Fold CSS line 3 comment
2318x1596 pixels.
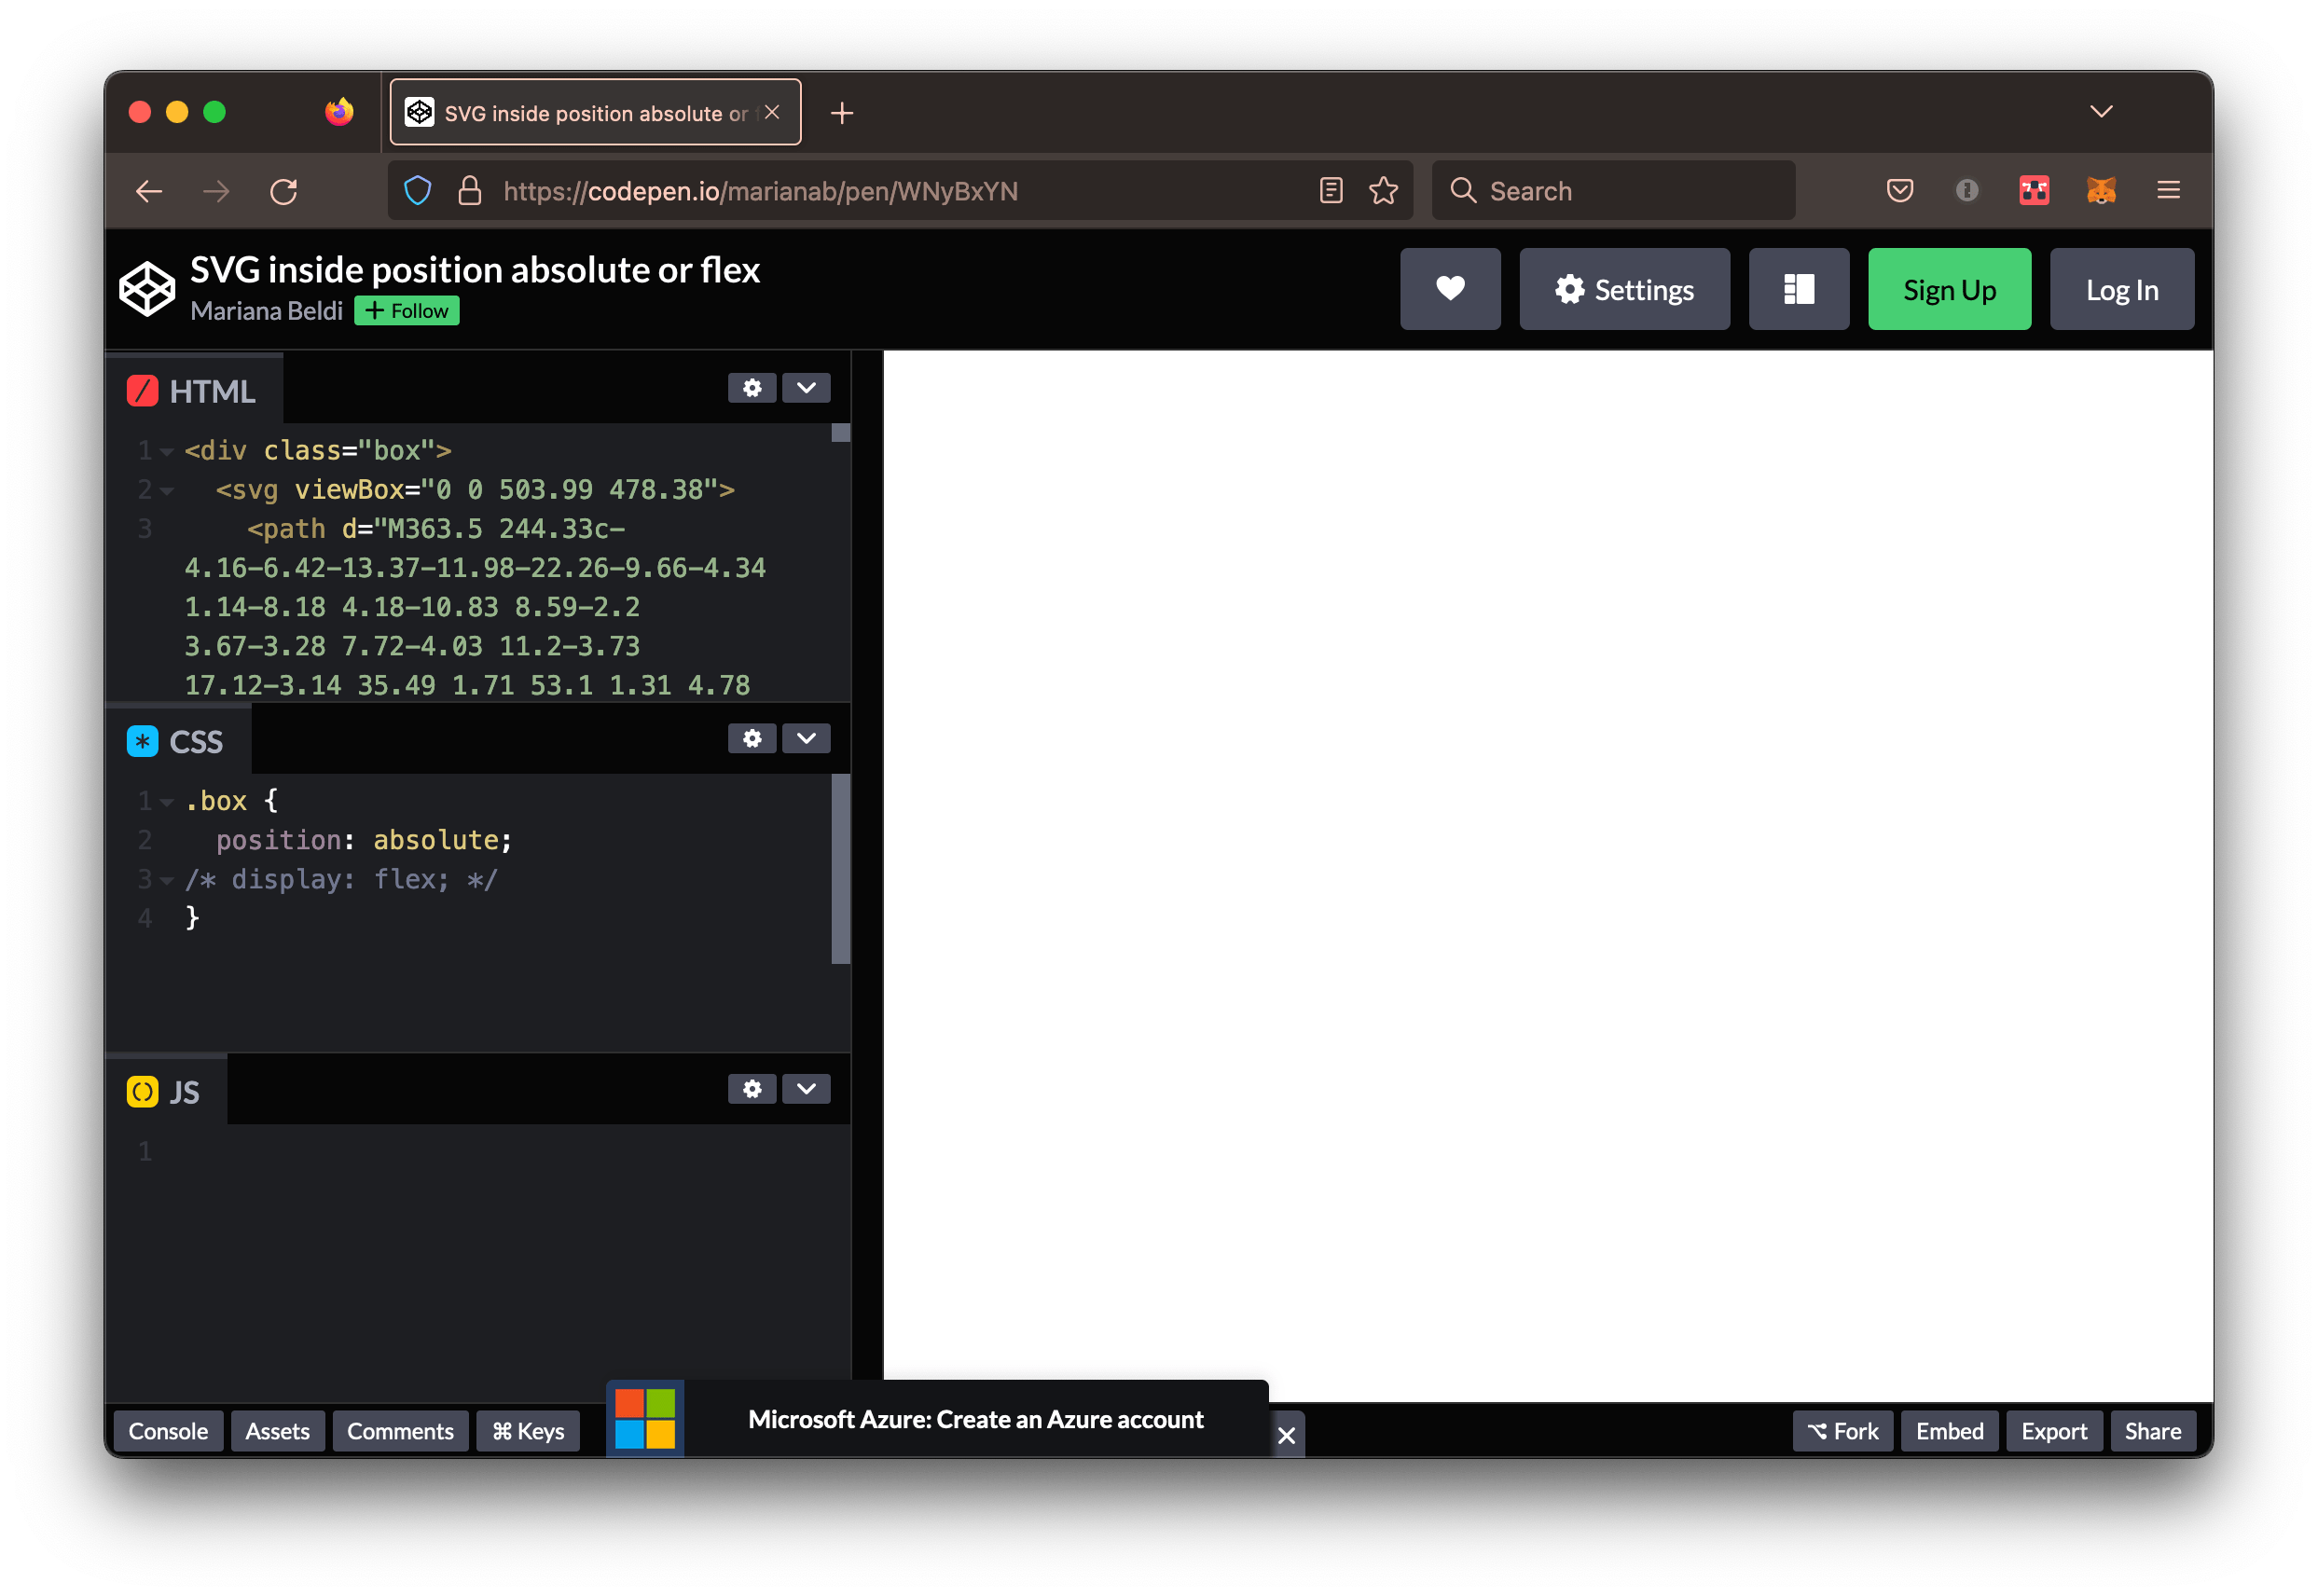coord(167,880)
